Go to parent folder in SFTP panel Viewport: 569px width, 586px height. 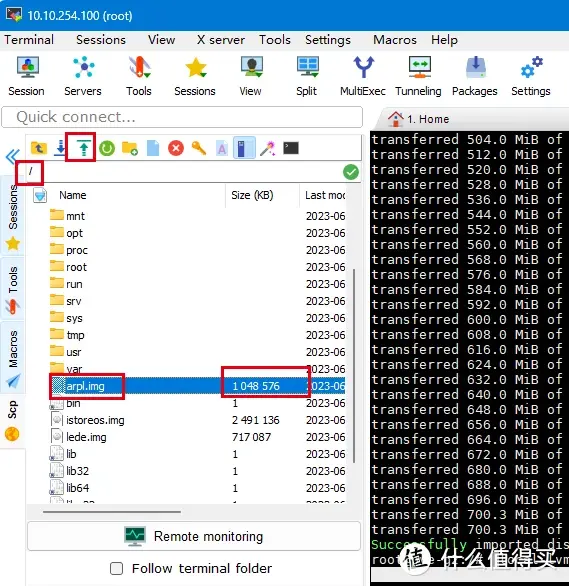click(x=39, y=148)
